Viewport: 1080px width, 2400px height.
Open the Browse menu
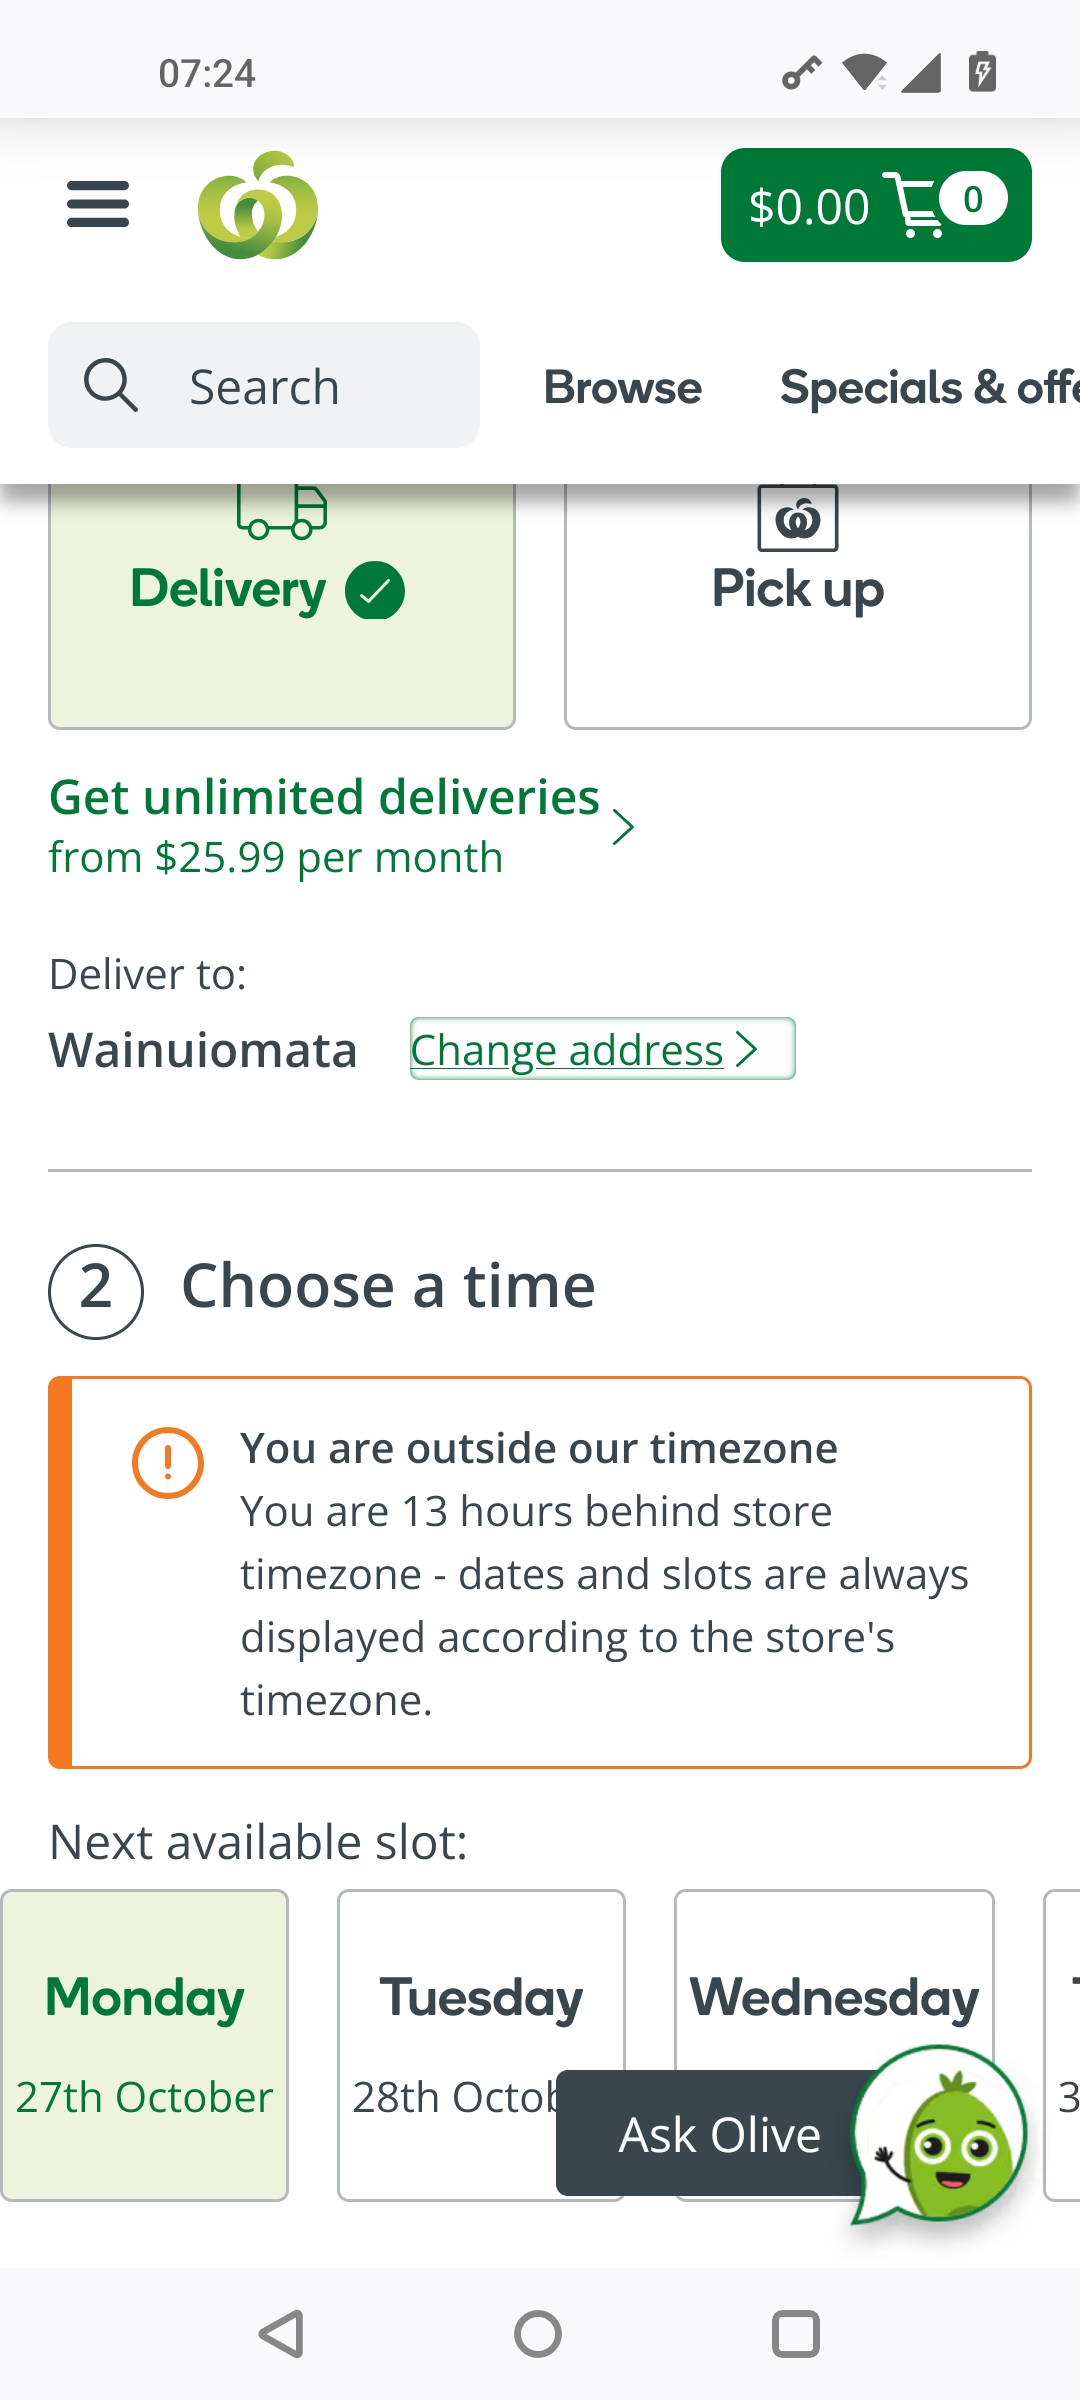coord(622,388)
